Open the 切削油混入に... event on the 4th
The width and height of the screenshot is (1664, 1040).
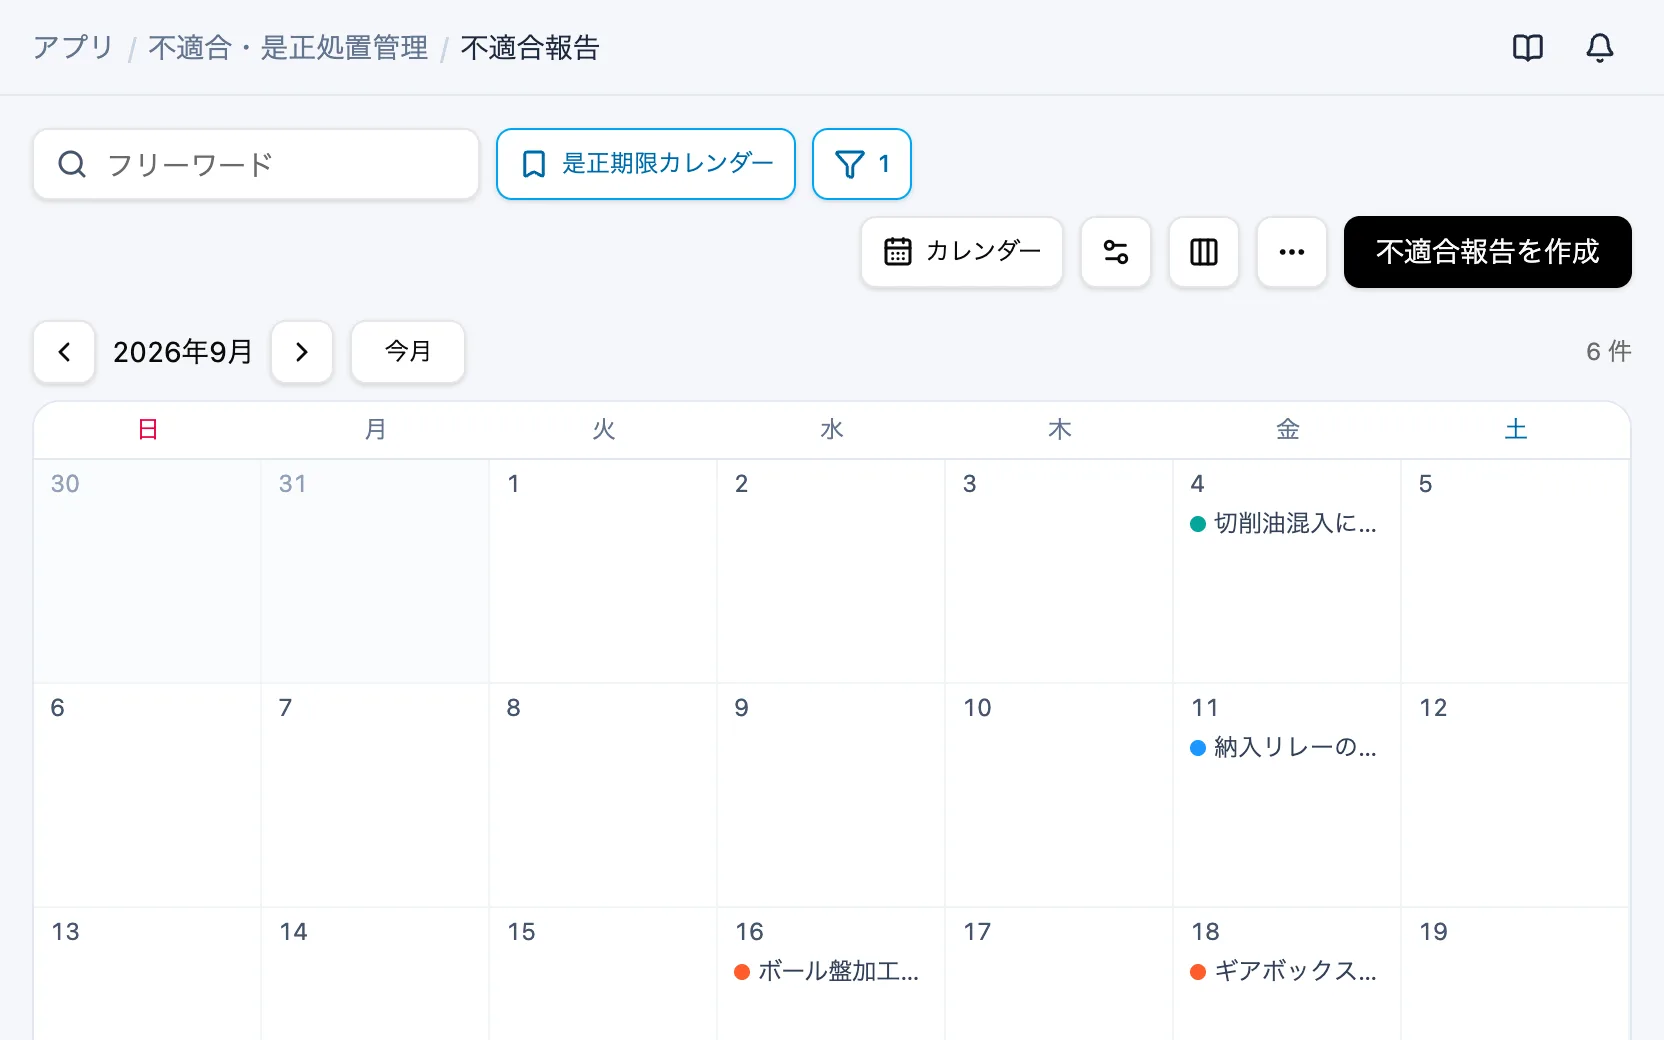[1284, 523]
